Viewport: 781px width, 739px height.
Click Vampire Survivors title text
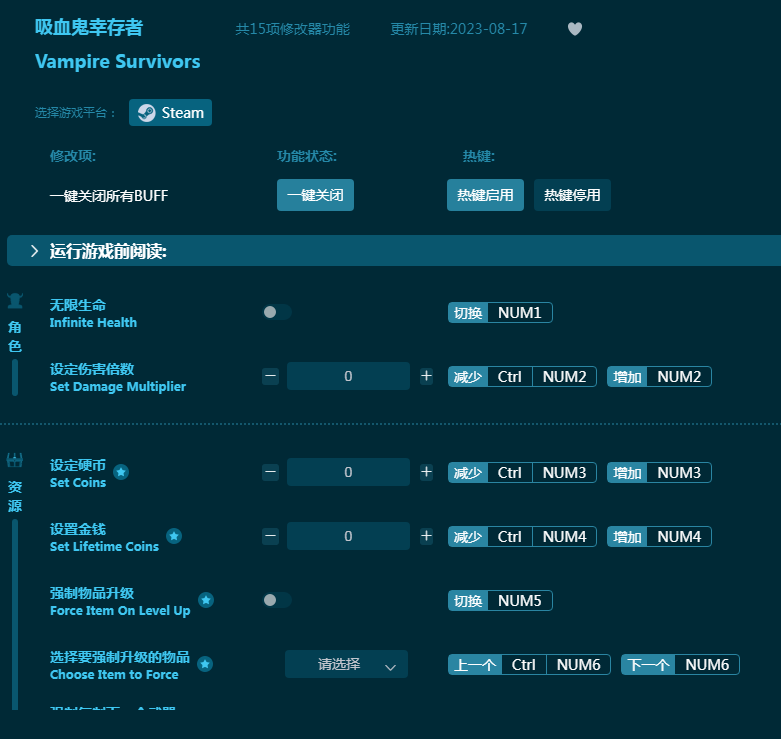click(118, 62)
